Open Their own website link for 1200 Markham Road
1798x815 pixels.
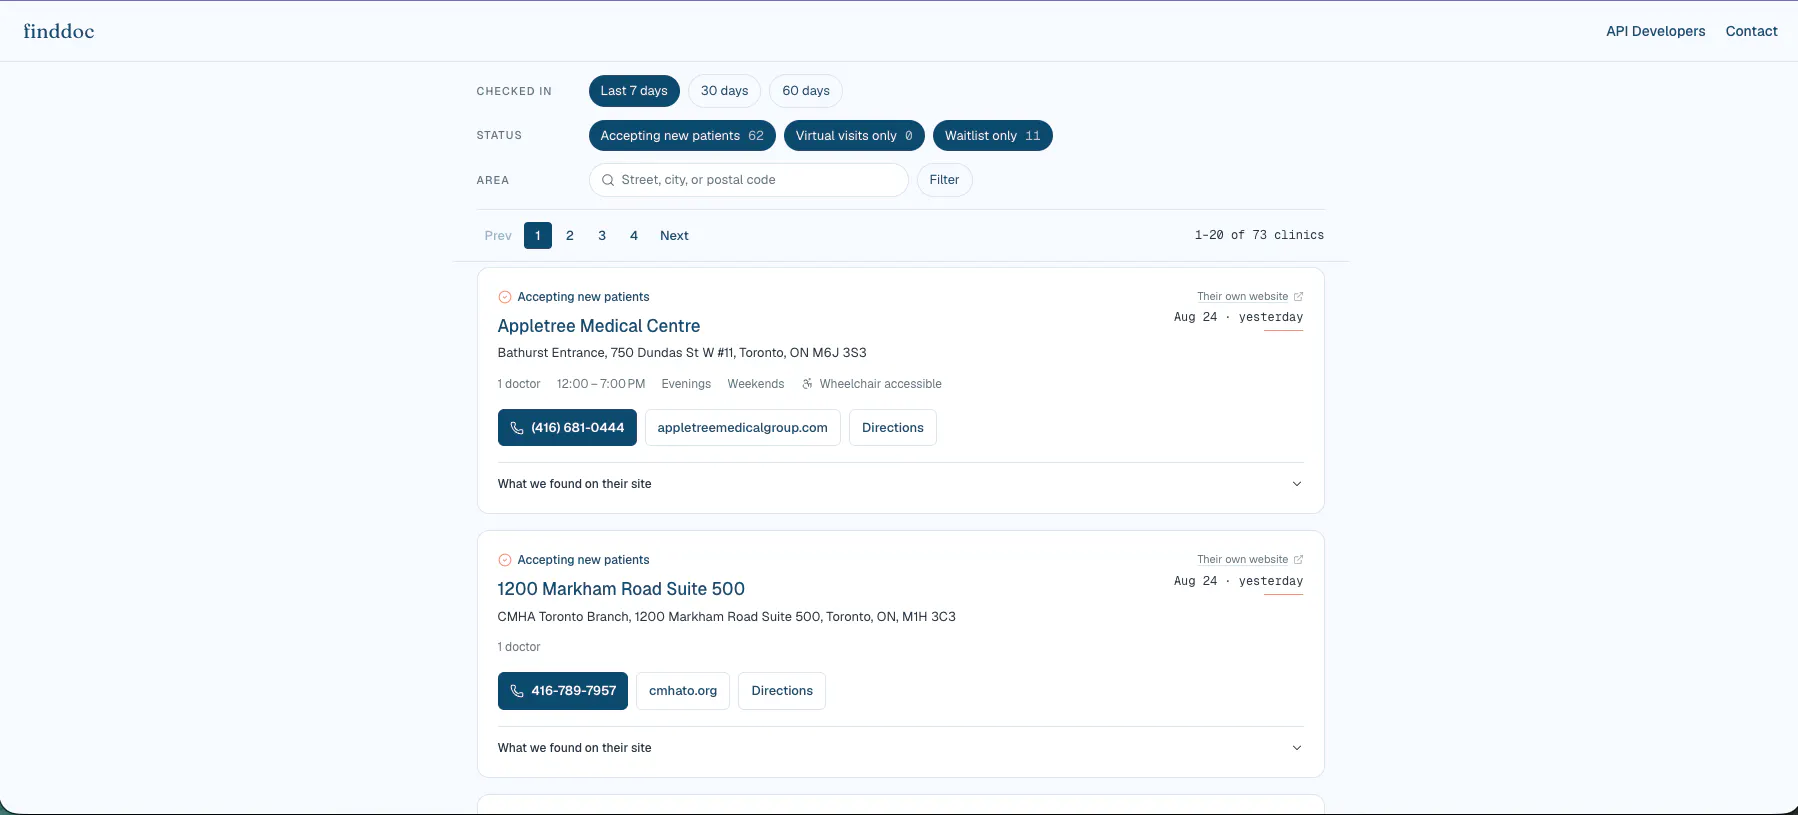tap(1243, 560)
